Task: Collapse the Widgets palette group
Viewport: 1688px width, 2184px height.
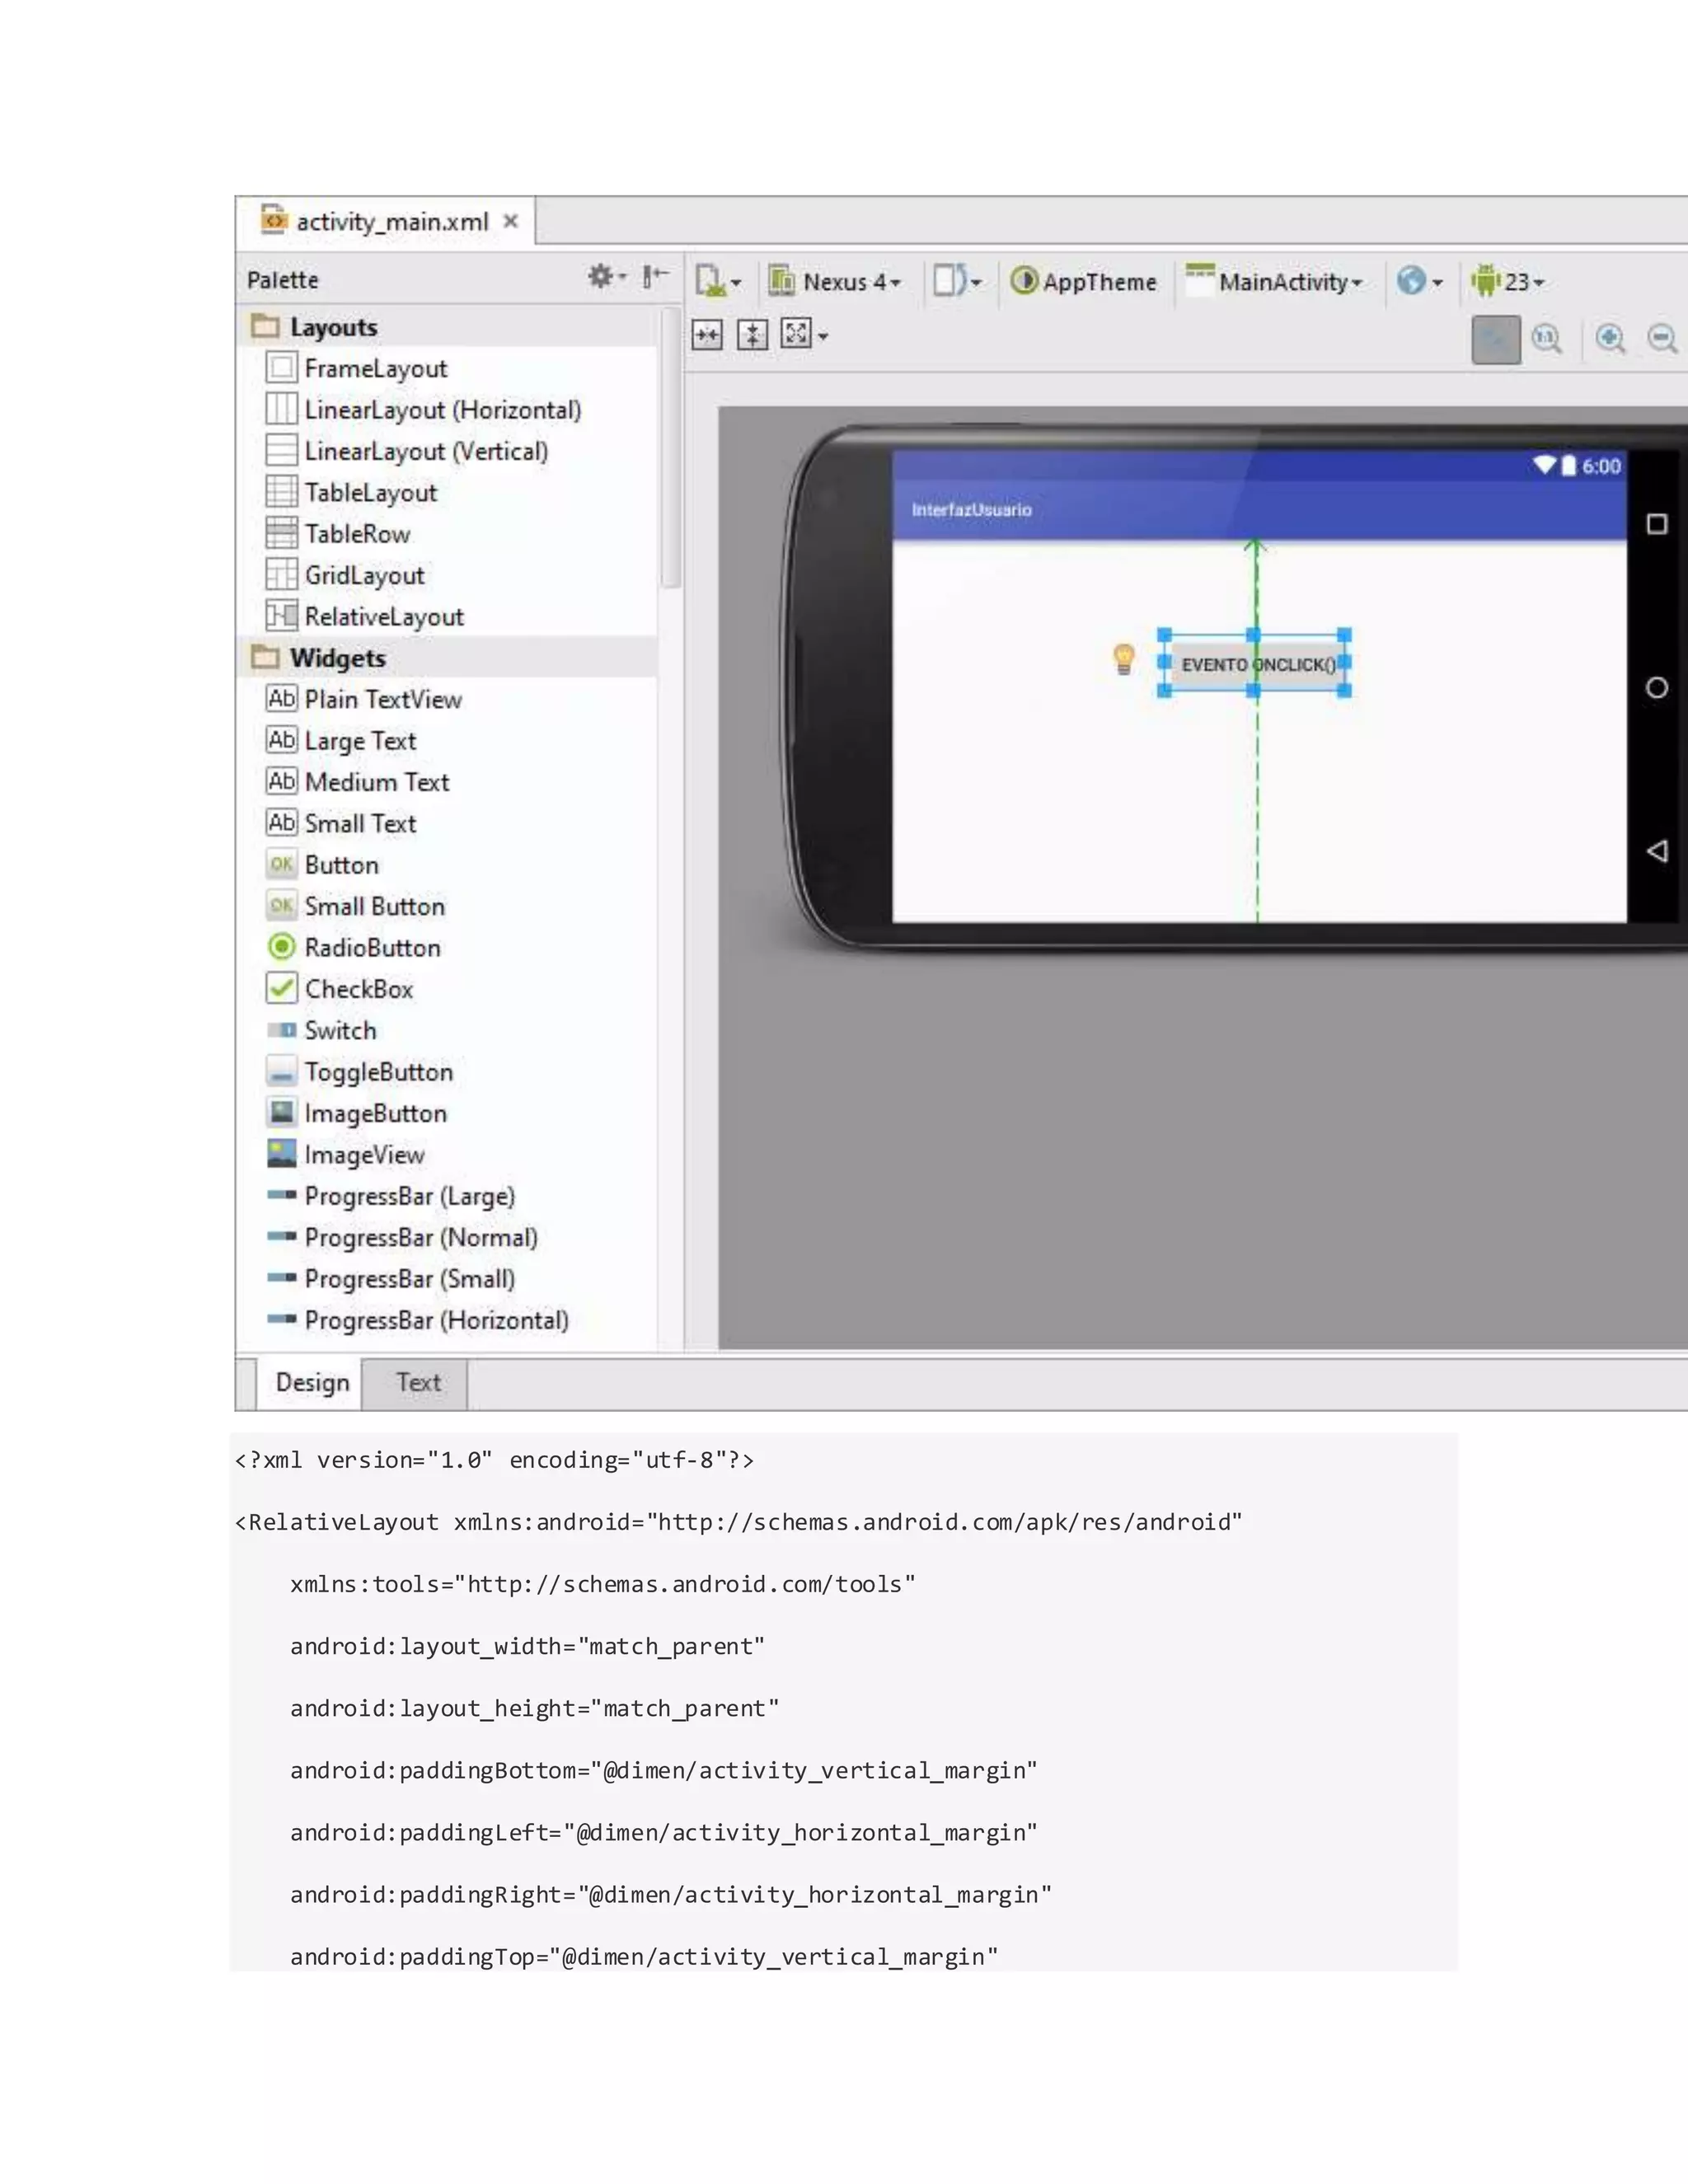Action: point(319,658)
